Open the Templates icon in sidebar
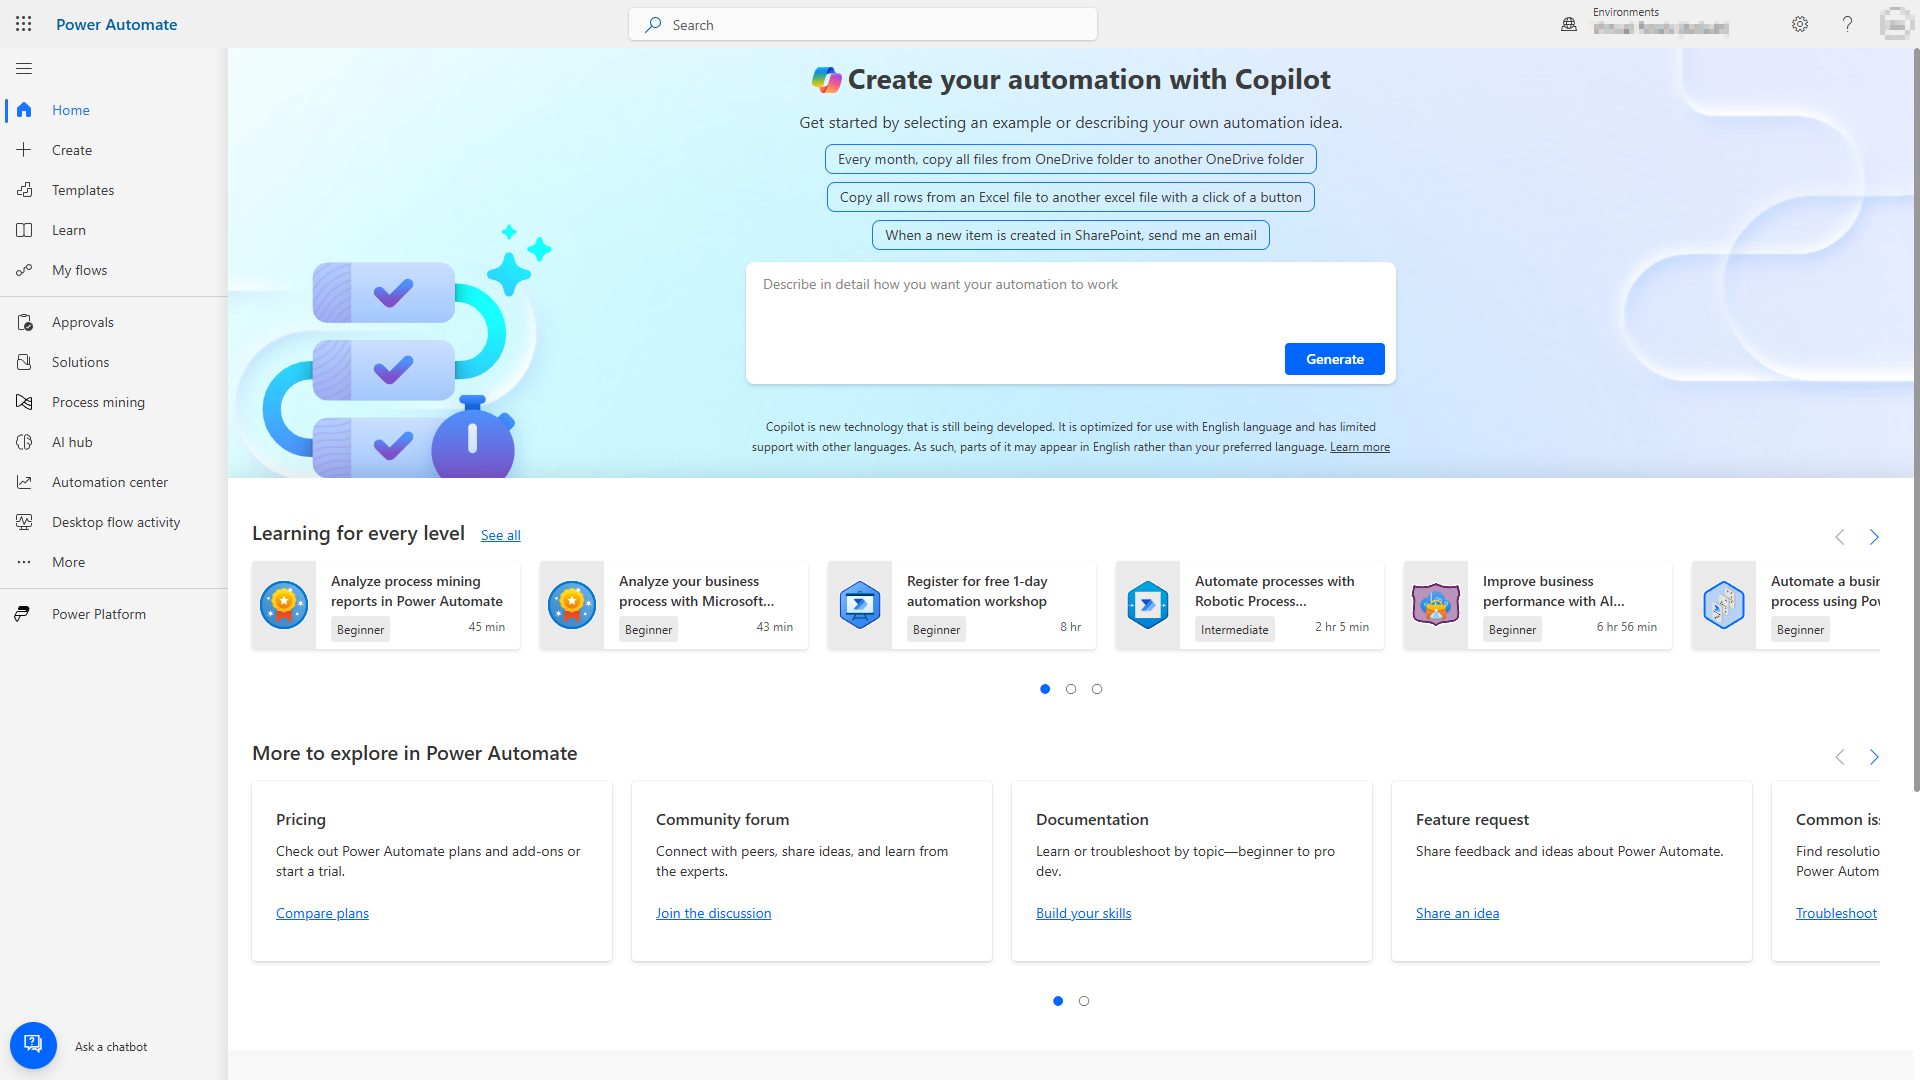 point(24,190)
